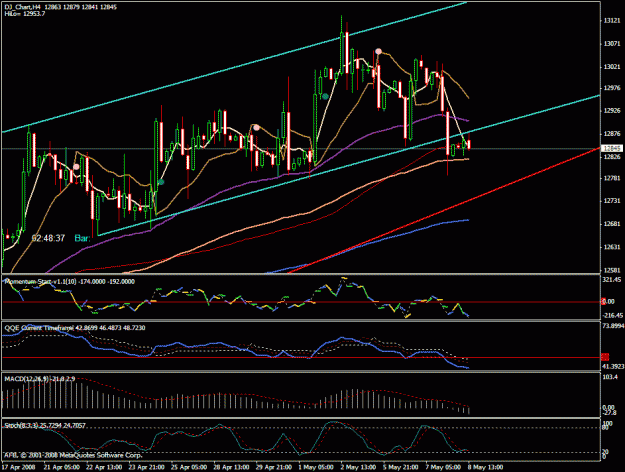Click the 13121 price axis label
Screen dimensions: 625x472
pyautogui.click(x=611, y=20)
